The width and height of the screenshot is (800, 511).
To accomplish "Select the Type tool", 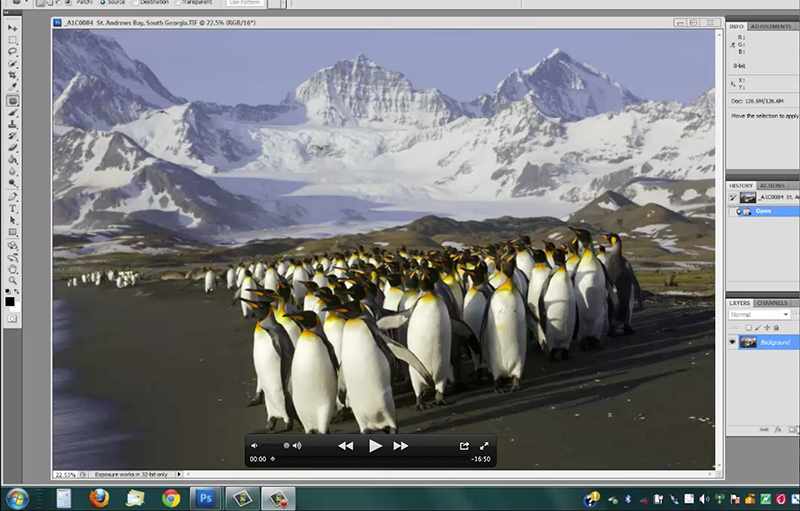I will [13, 209].
